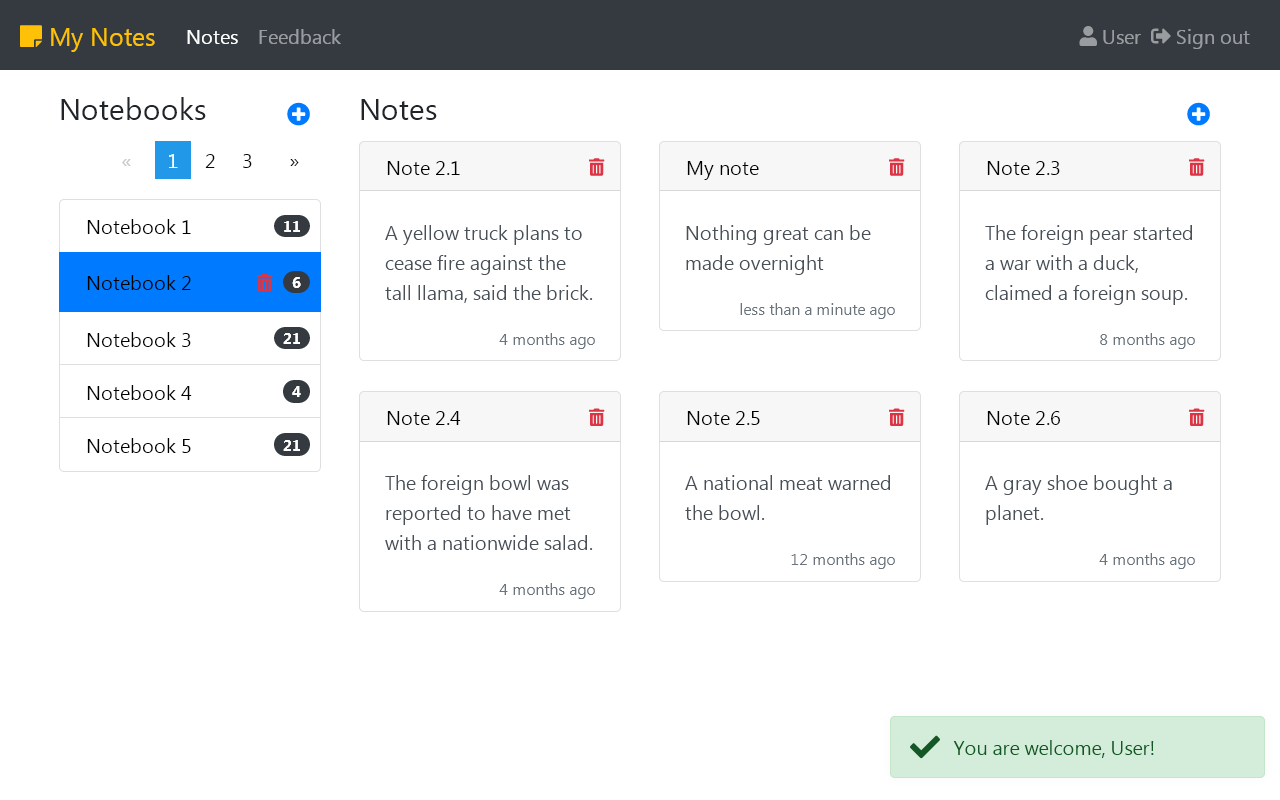This screenshot has width=1280, height=800.
Task: Open the Note 2.3 title
Action: (x=1023, y=168)
